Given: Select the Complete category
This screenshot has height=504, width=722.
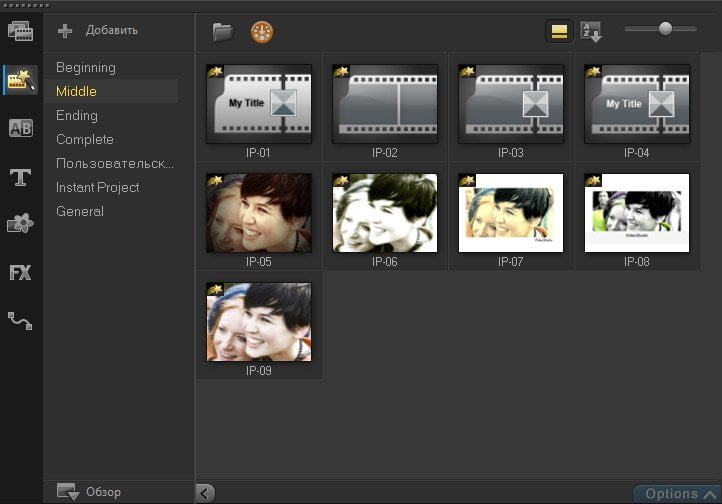Looking at the screenshot, I should pyautogui.click(x=85, y=139).
